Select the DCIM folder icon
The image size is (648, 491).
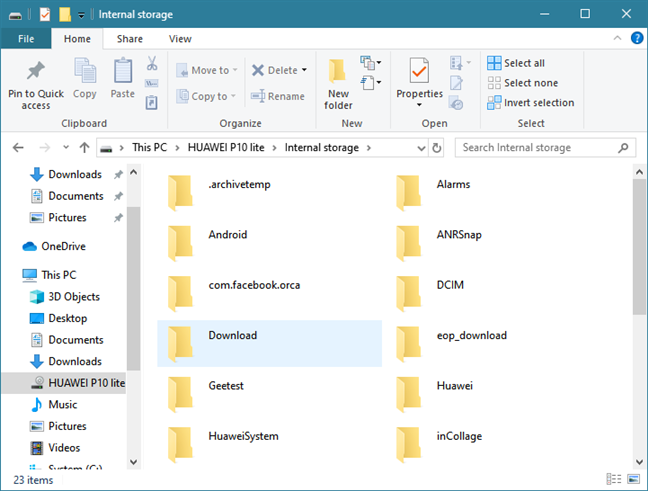pos(408,293)
